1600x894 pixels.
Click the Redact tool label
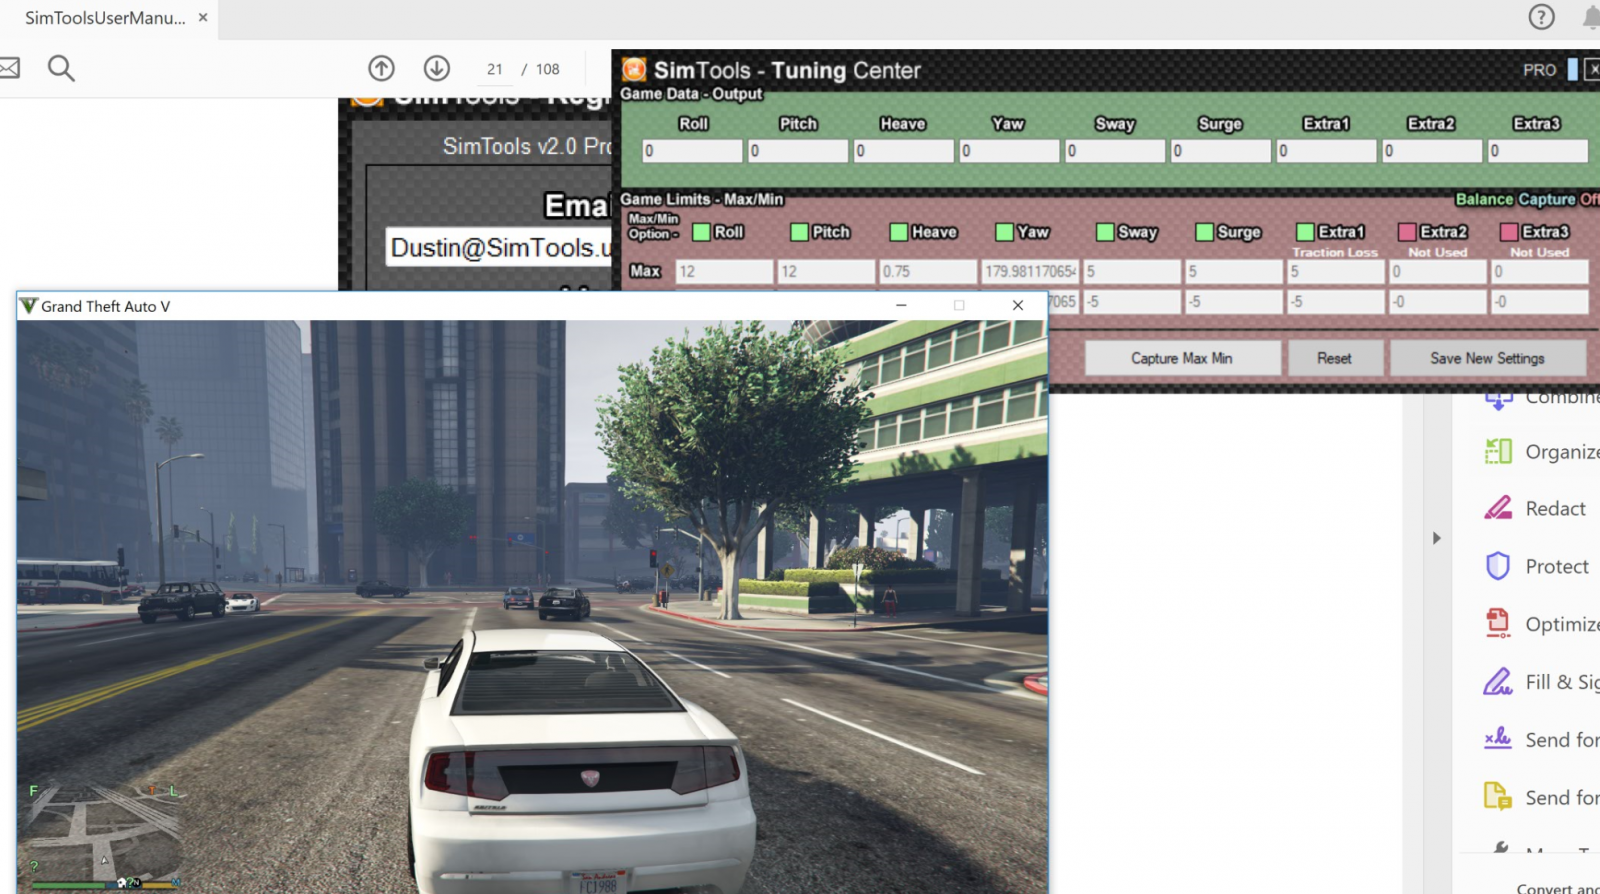pyautogui.click(x=1555, y=508)
